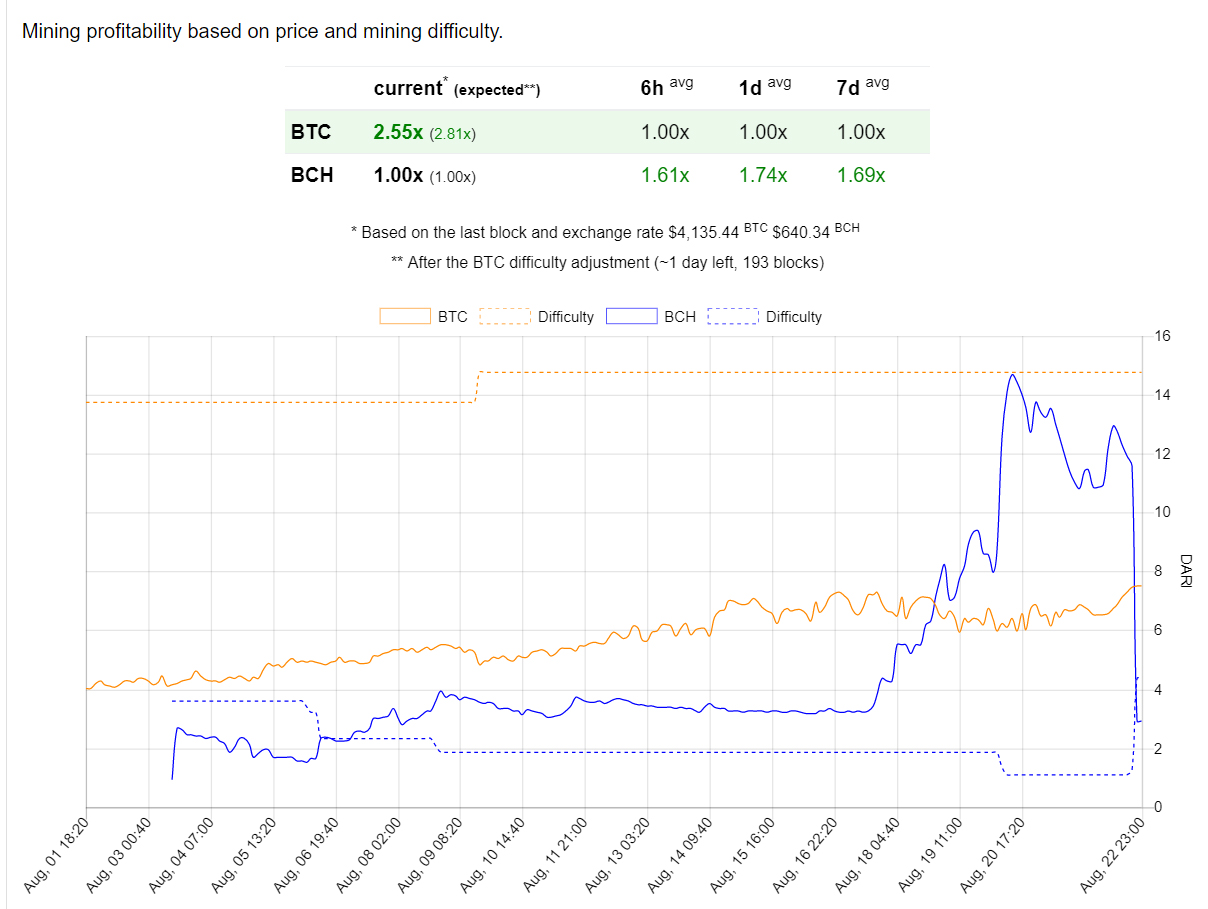Click the BTC legend label text
This screenshot has height=909, width=1208.
pos(452,317)
